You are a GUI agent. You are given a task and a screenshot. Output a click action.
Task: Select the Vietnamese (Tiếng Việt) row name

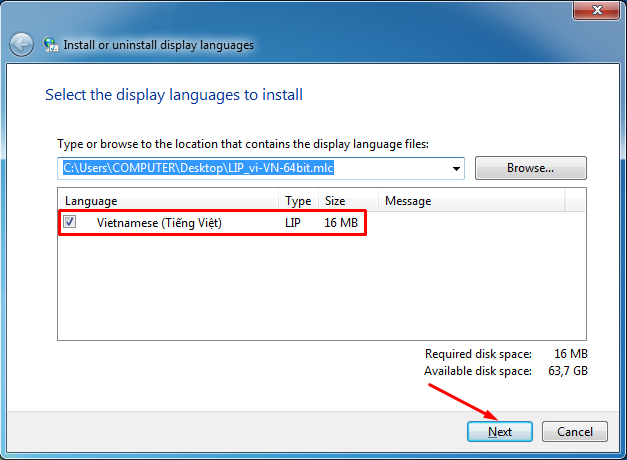click(159, 222)
